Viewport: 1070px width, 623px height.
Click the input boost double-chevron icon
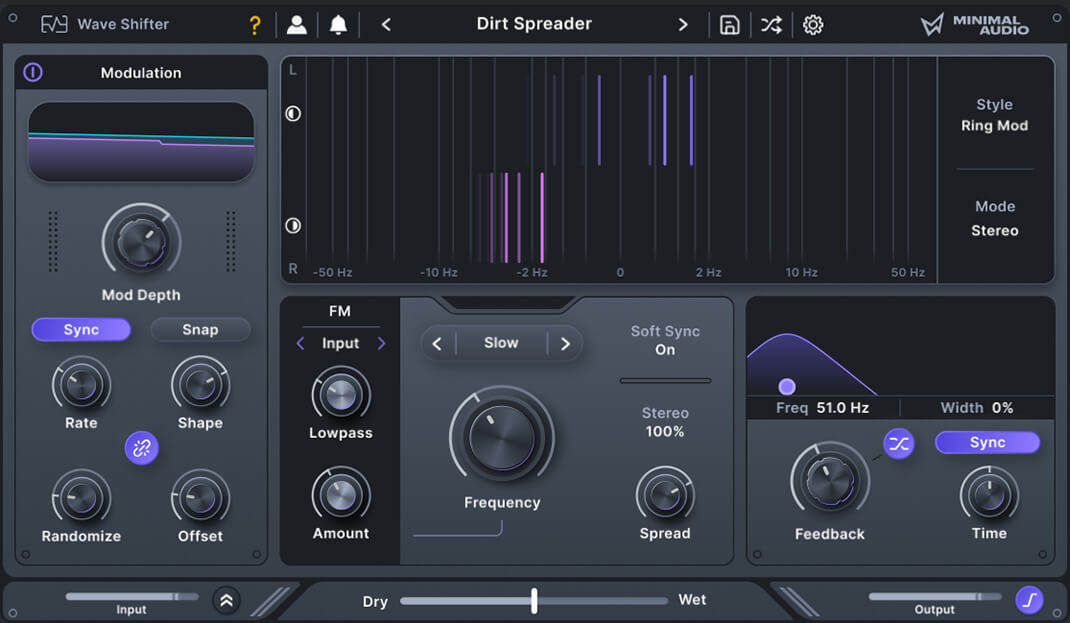pos(226,600)
